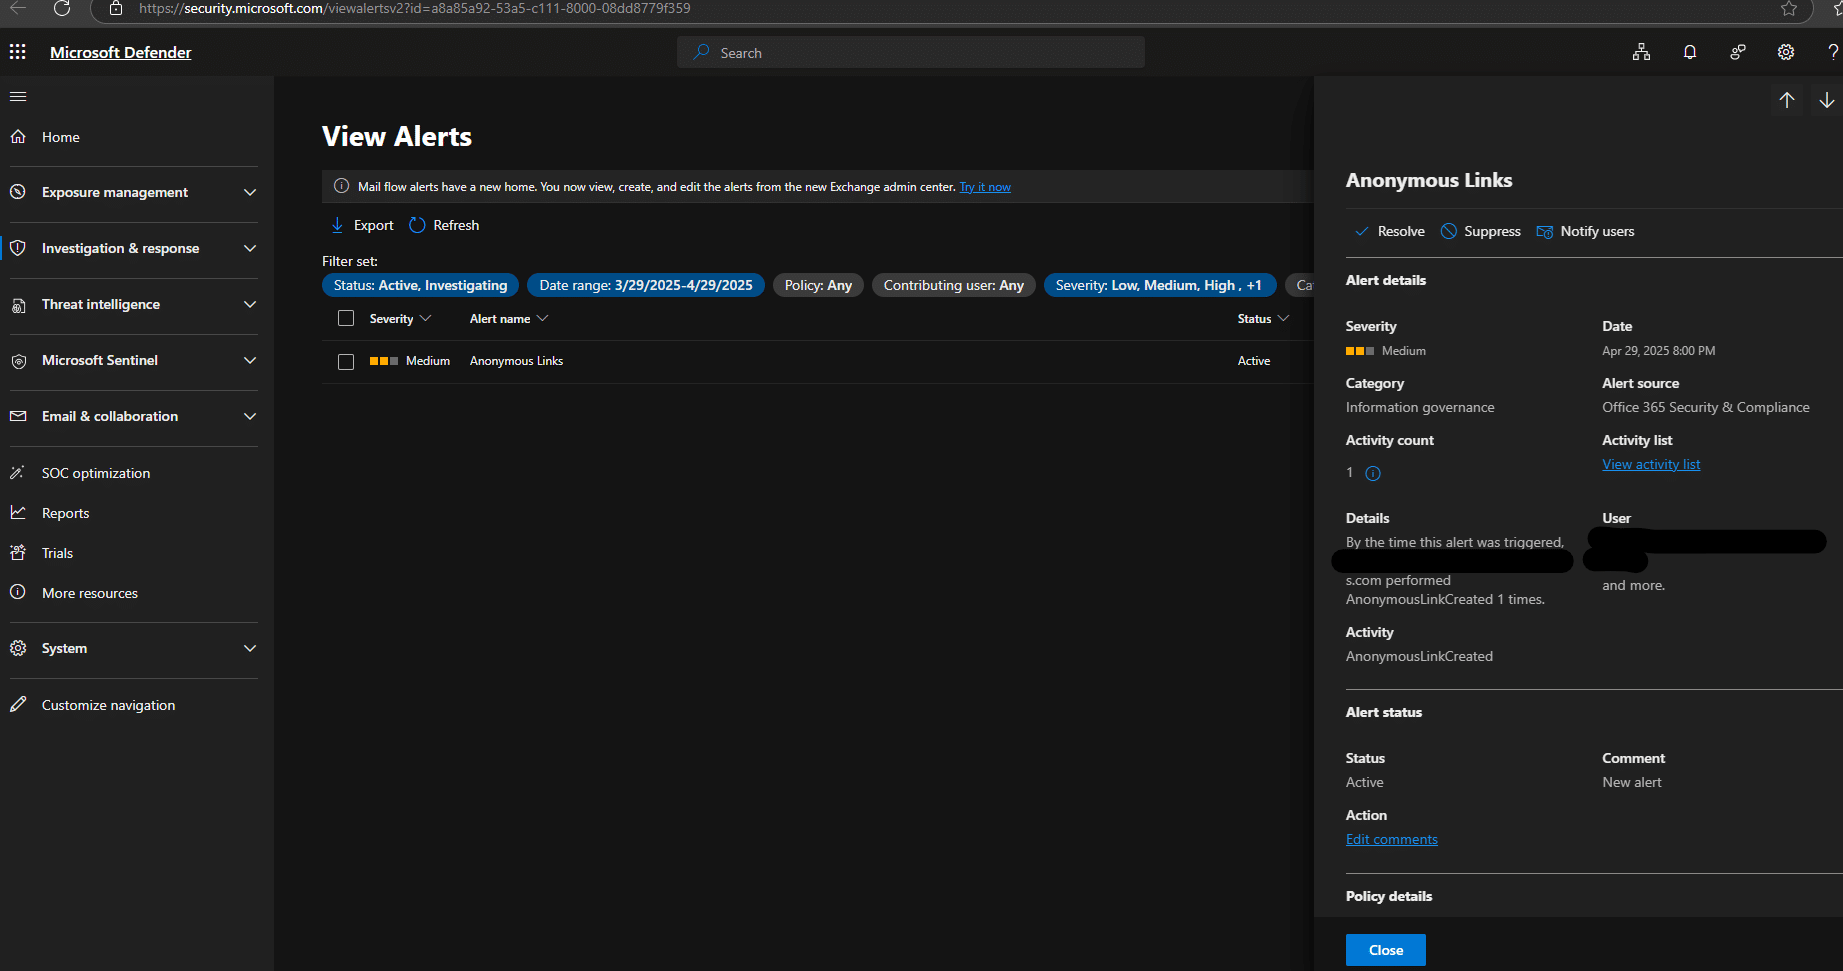
Task: Reload the page with browser refresh icon
Action: click(x=62, y=9)
